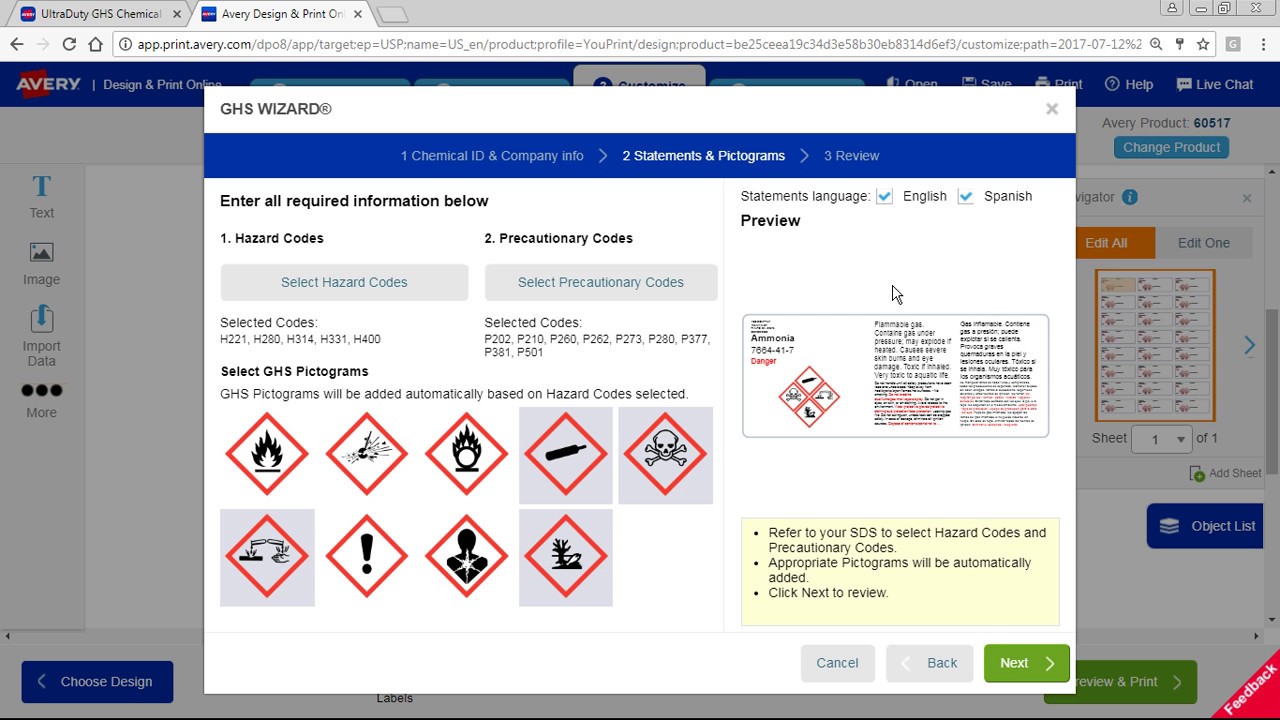Toggle the environment hazard pictogram
This screenshot has width=1280, height=720.
click(566, 557)
